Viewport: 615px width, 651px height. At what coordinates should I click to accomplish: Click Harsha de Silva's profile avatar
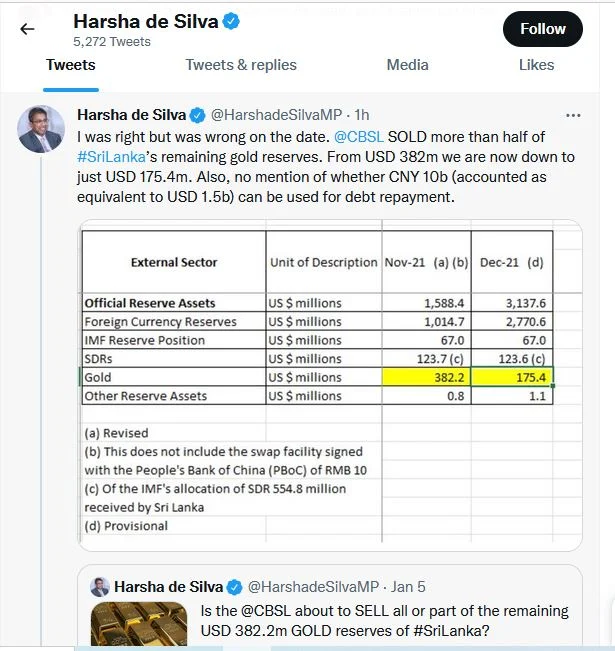tap(41, 129)
